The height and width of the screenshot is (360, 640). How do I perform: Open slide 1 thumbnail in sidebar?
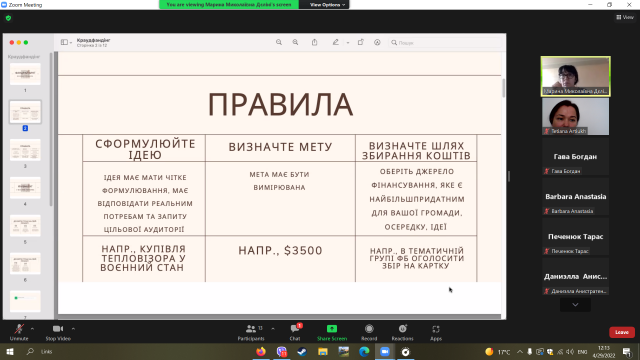tap(25, 74)
